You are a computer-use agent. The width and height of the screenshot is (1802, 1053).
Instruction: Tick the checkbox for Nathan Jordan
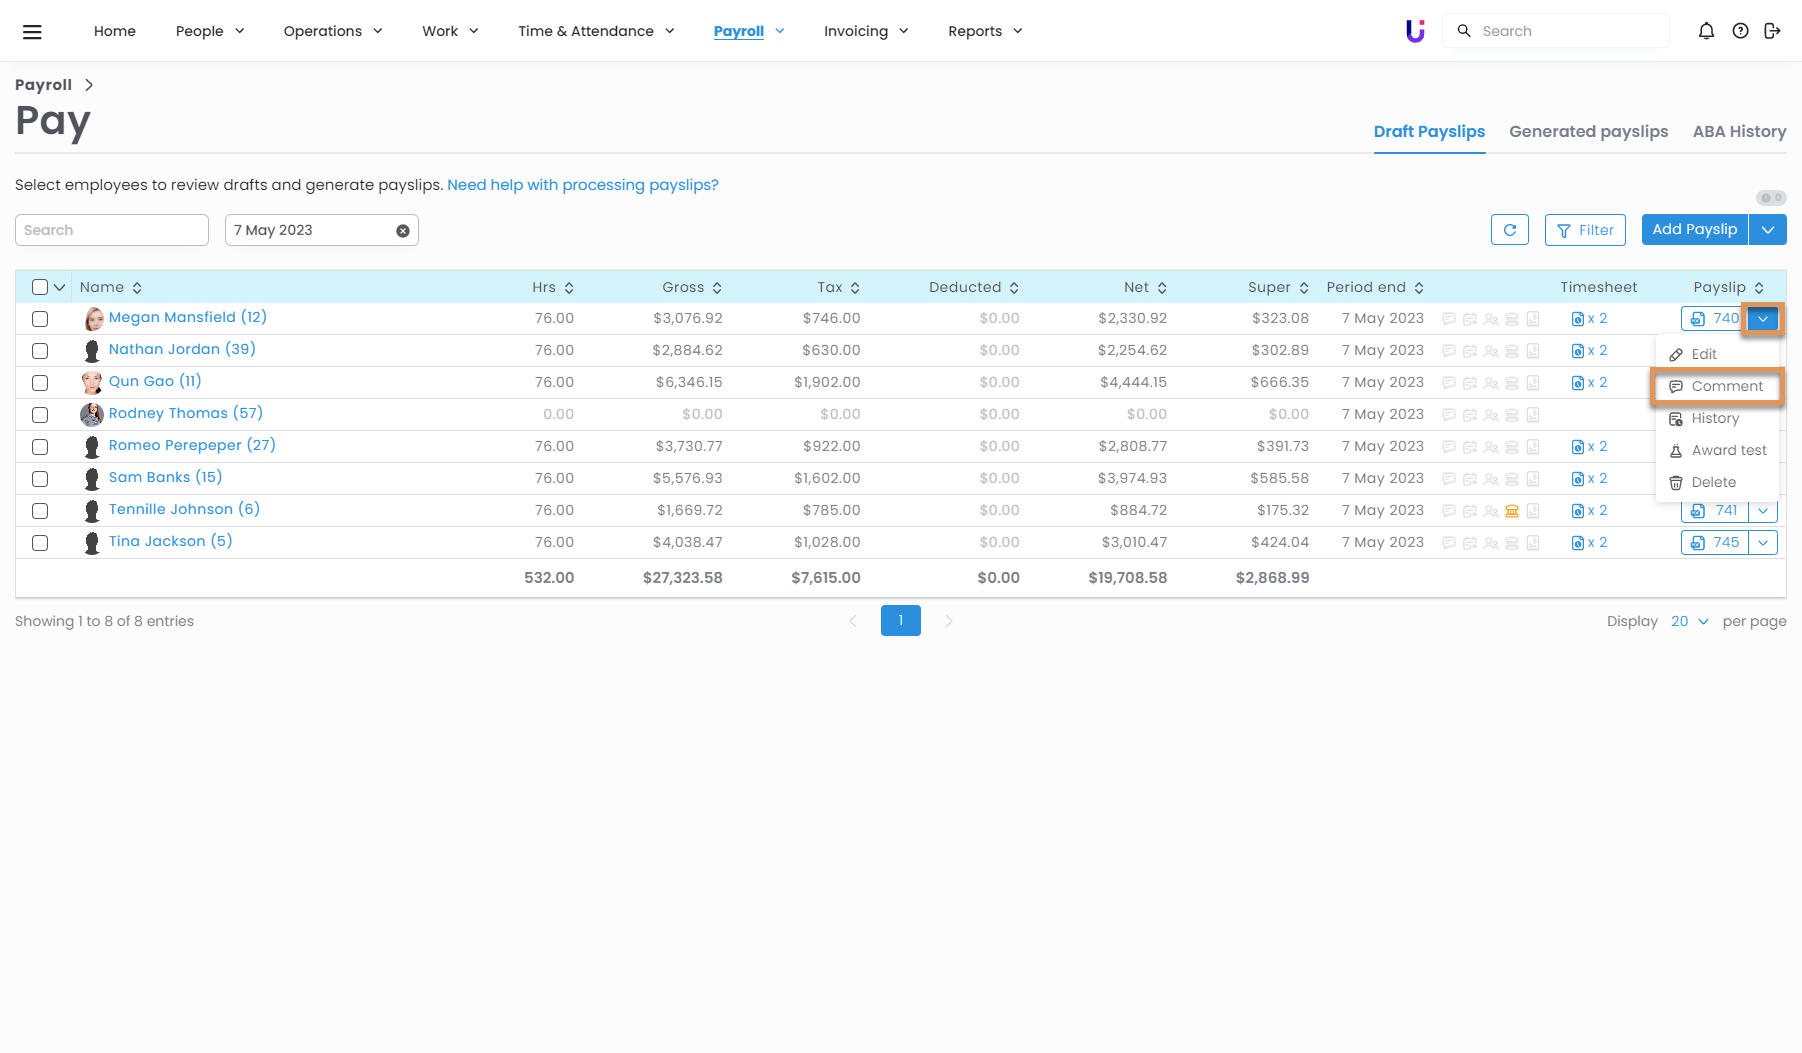[40, 351]
